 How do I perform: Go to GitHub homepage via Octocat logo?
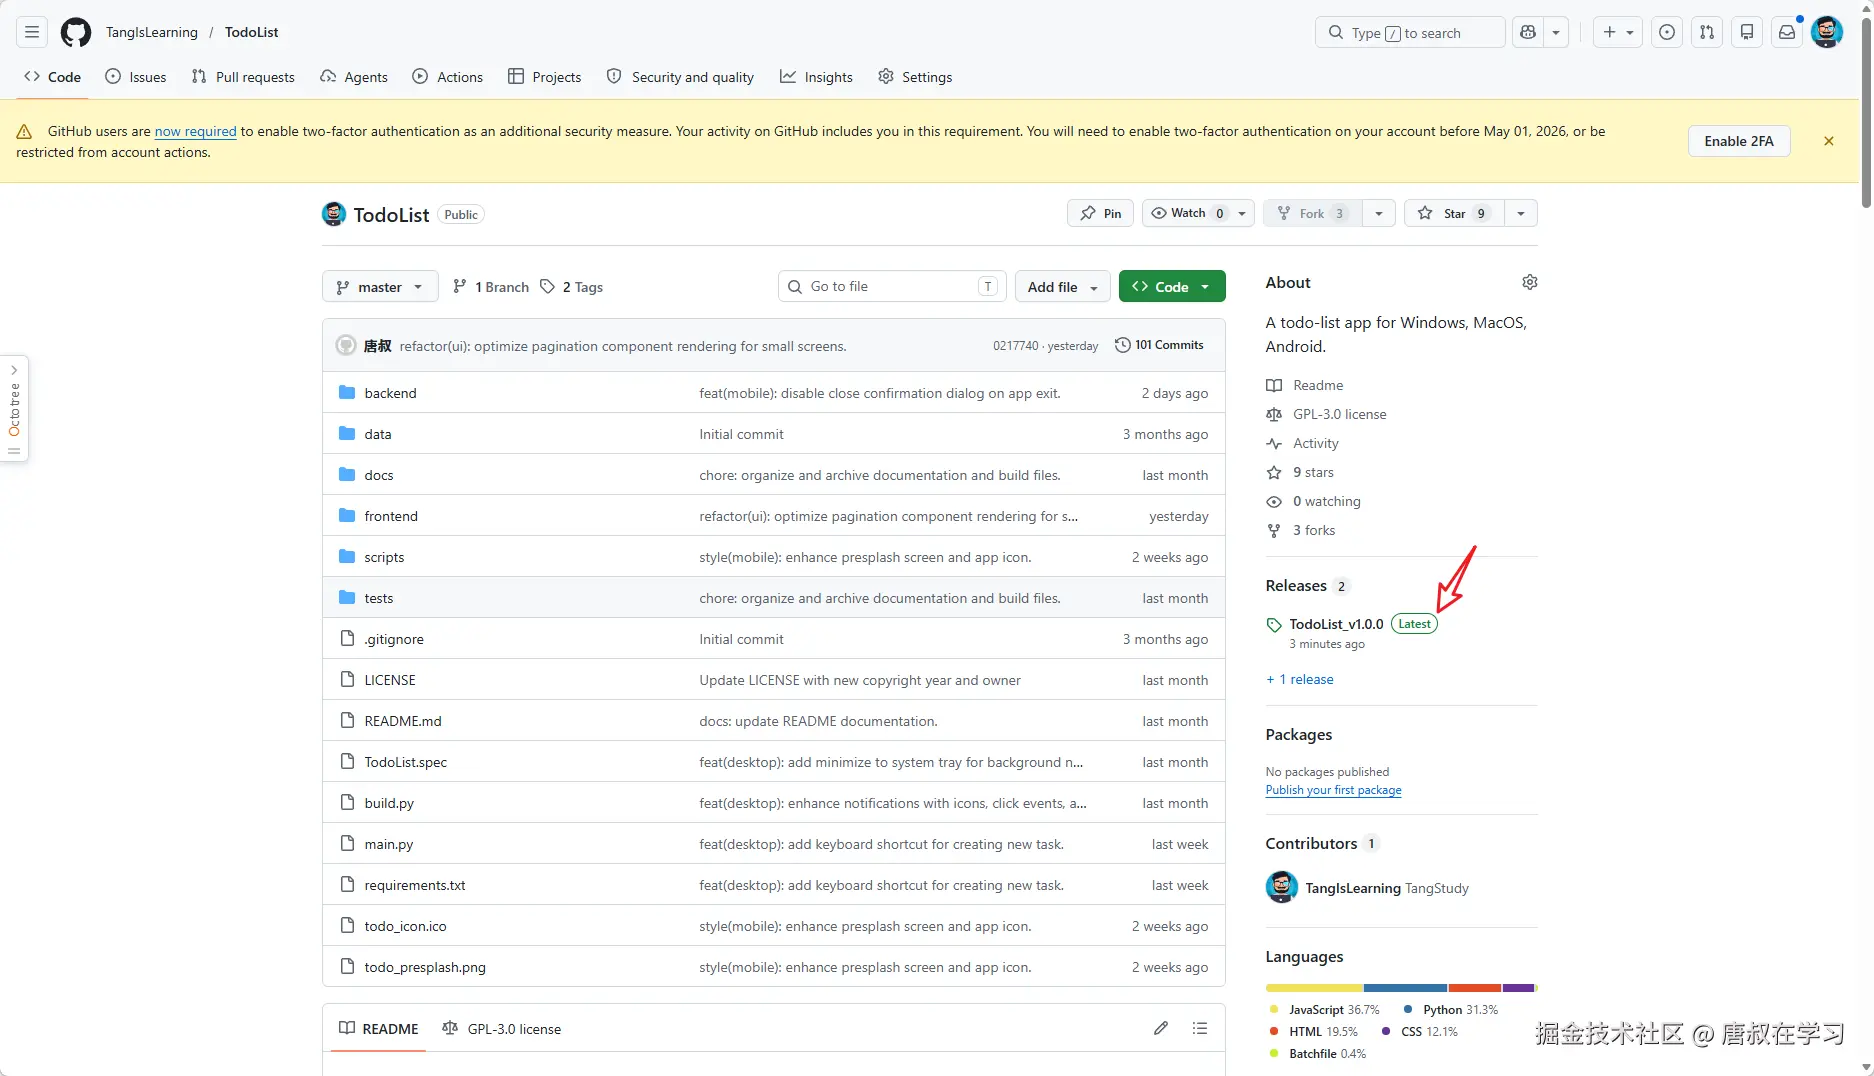click(76, 33)
